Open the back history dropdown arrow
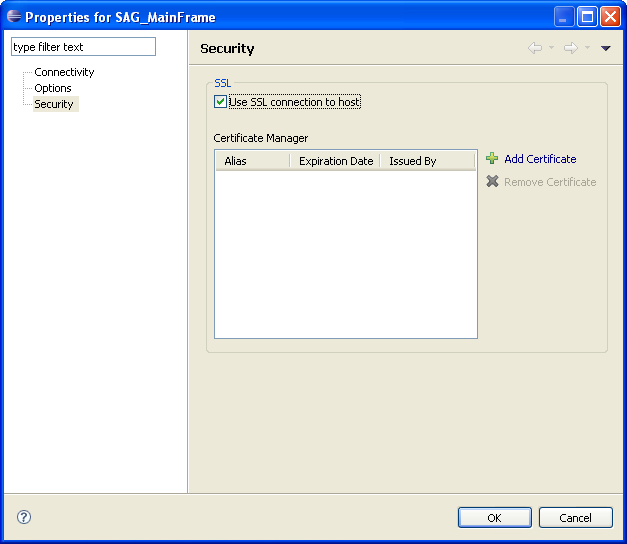Image resolution: width=627 pixels, height=544 pixels. click(x=551, y=48)
